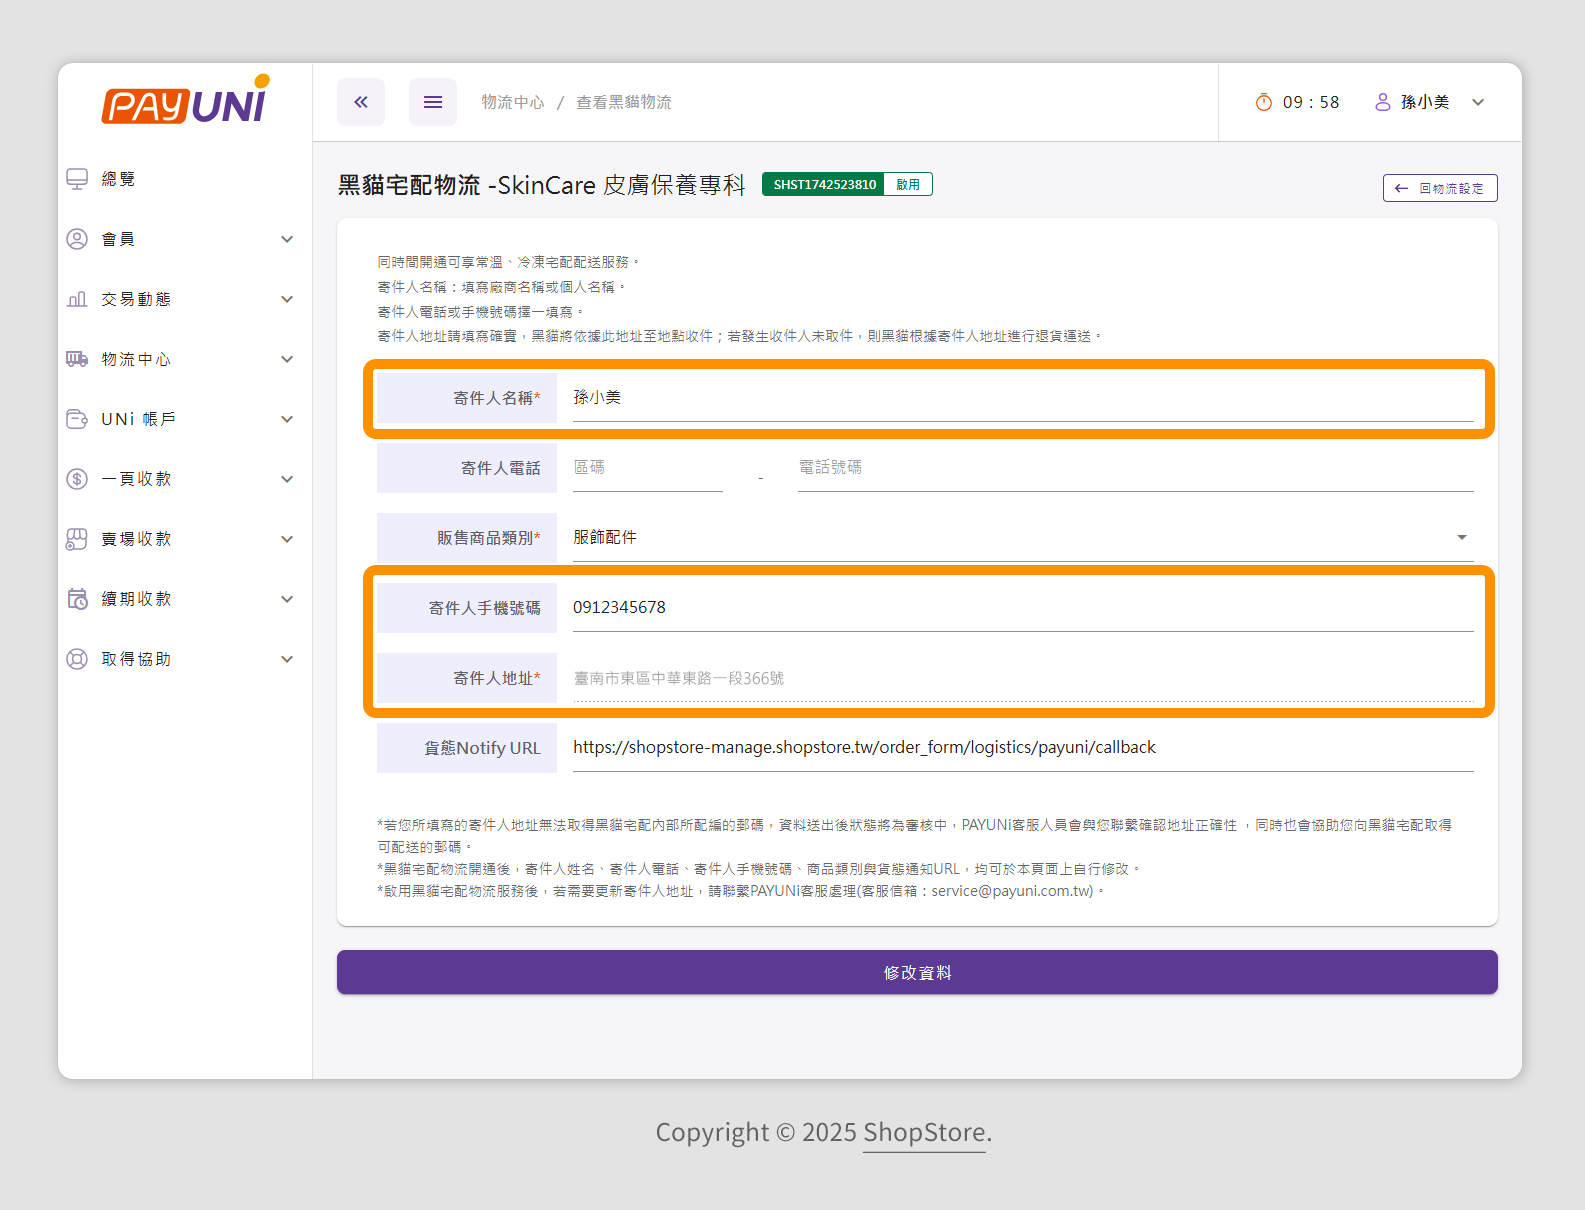Click the 查看黑貓物流 breadcrumb
The height and width of the screenshot is (1210, 1585).
(x=624, y=102)
